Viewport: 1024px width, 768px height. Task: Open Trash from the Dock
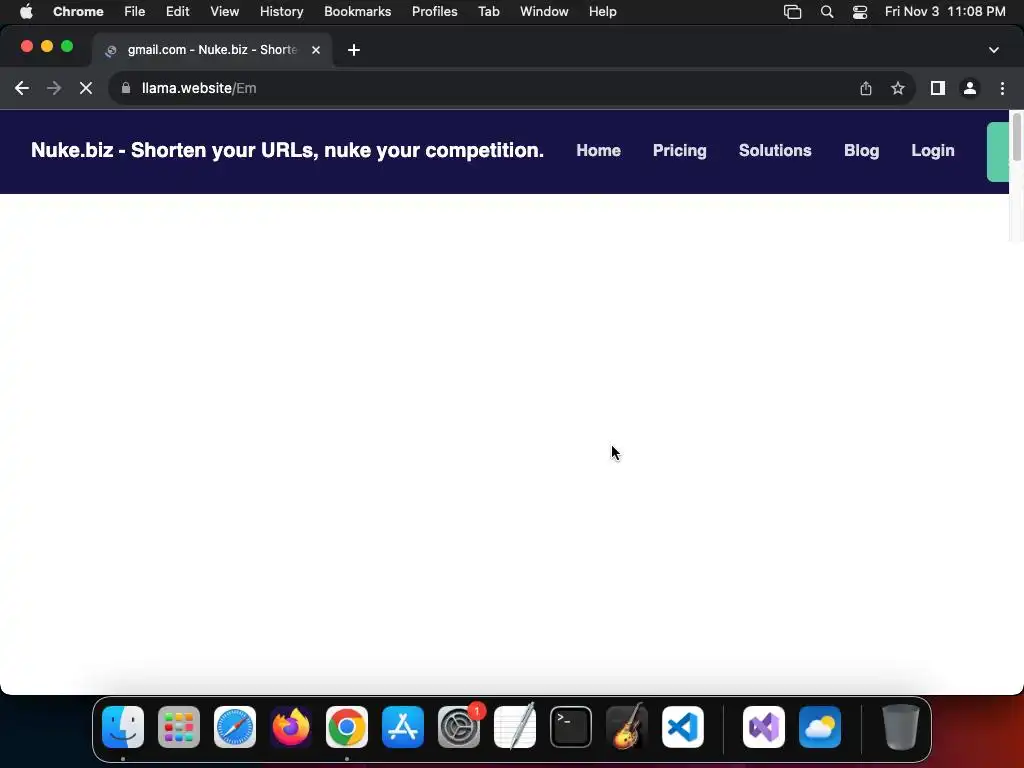point(901,727)
